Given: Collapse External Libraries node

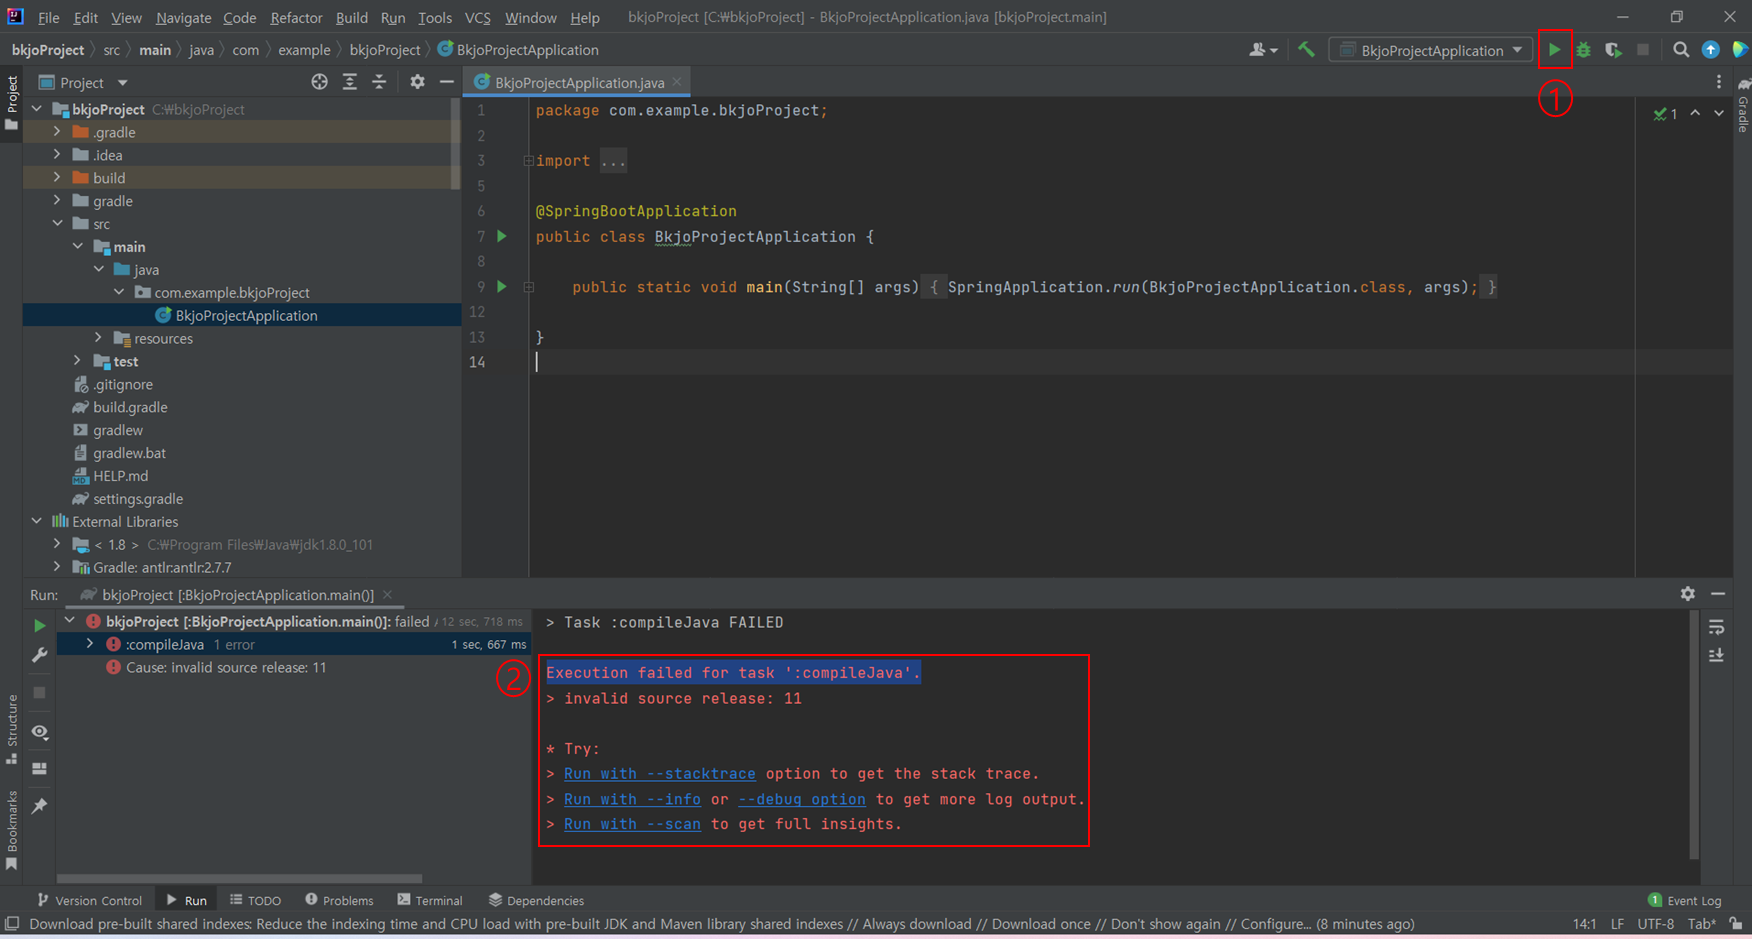Looking at the screenshot, I should pyautogui.click(x=37, y=521).
